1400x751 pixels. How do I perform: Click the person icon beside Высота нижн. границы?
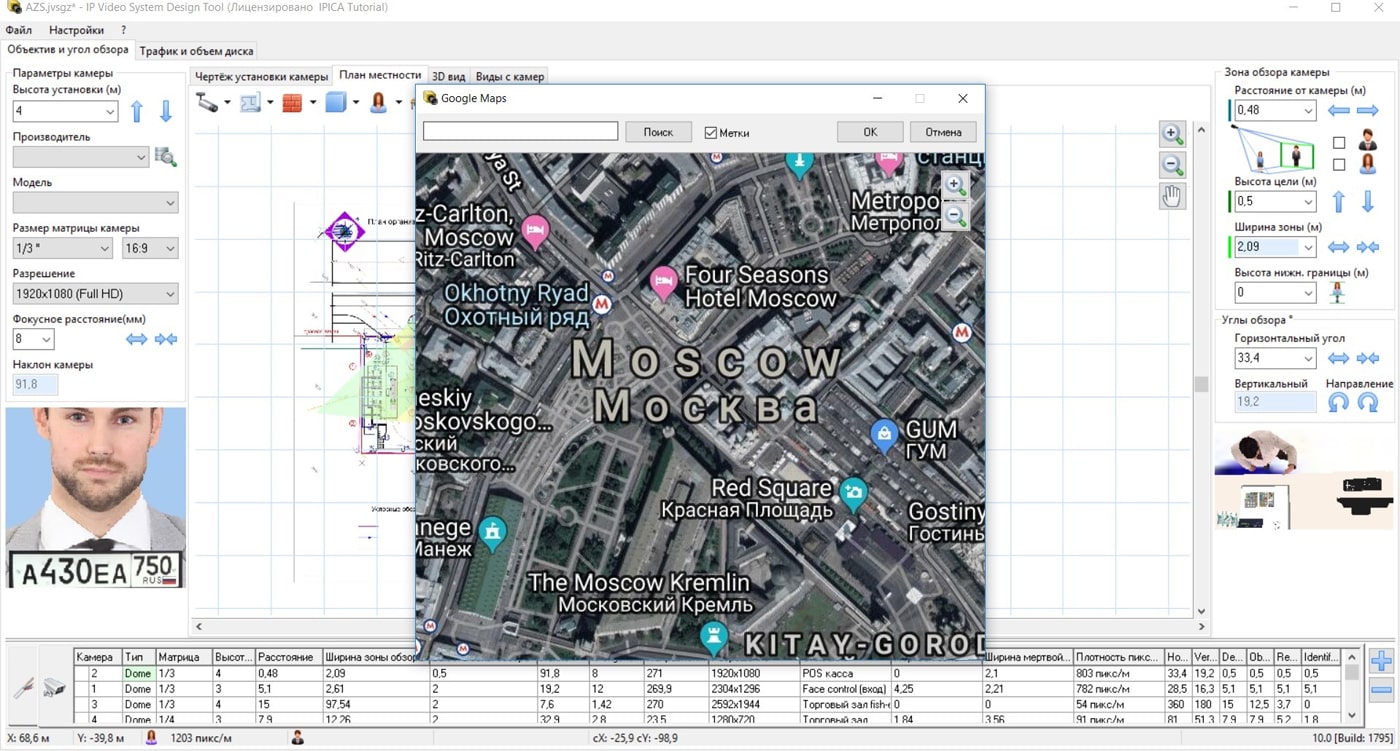1338,293
